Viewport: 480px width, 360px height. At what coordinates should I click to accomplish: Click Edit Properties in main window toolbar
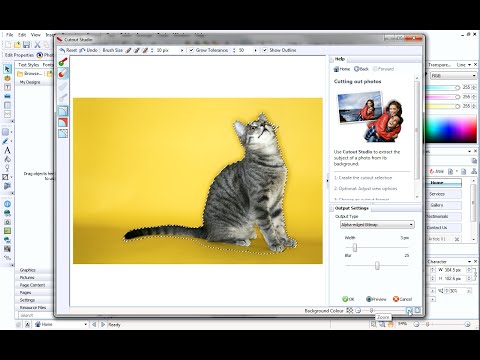pos(19,55)
